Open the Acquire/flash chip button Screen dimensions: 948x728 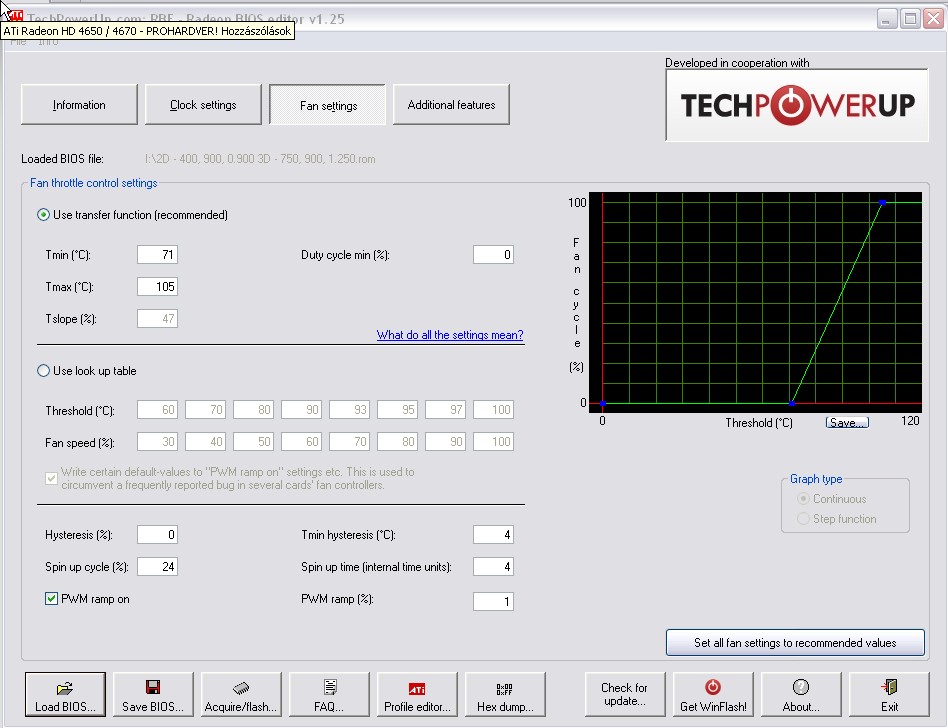coord(241,694)
